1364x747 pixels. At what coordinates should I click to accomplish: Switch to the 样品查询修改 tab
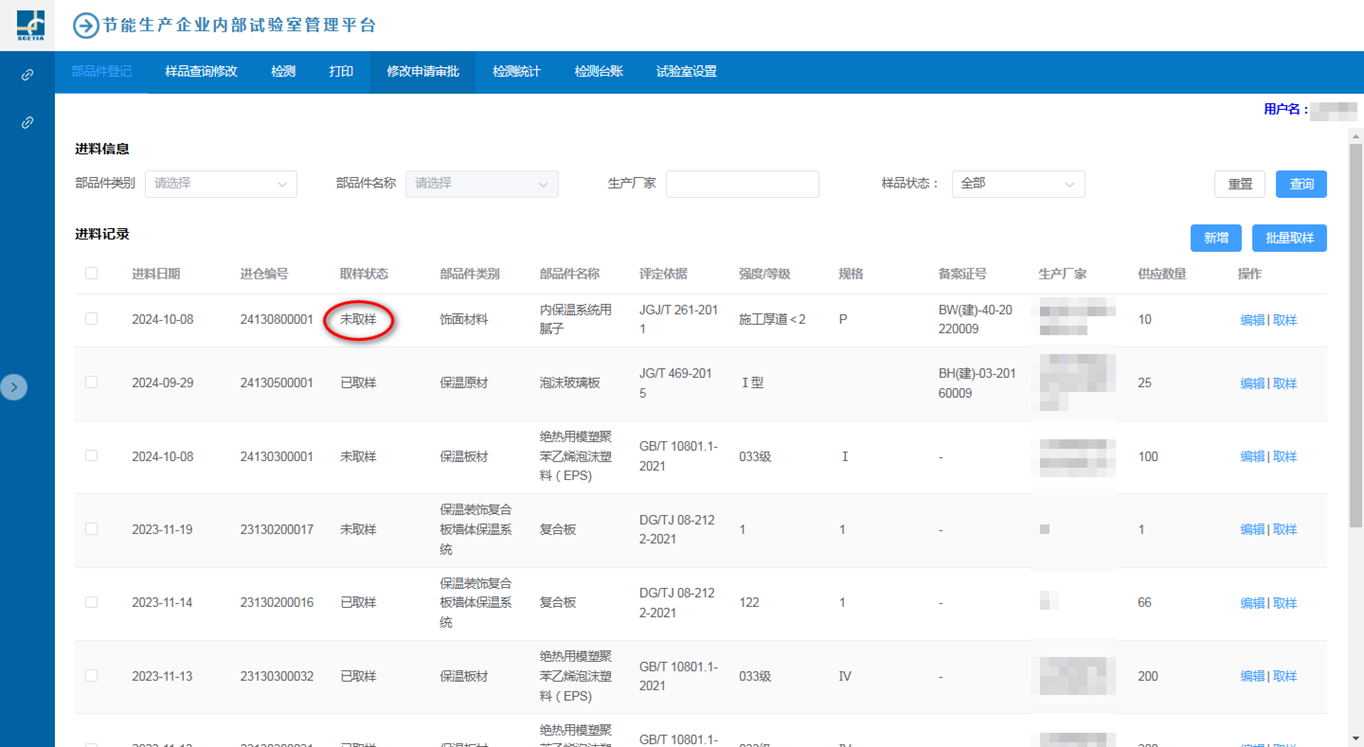coord(201,72)
